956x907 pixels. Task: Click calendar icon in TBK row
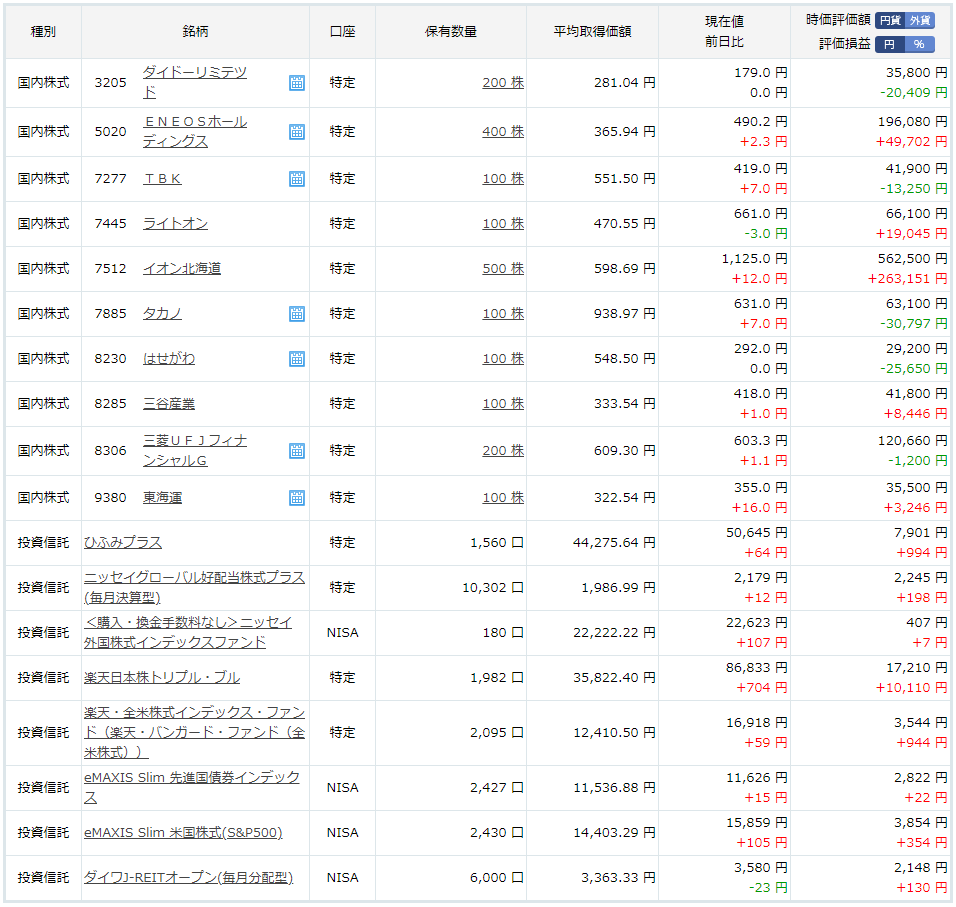pyautogui.click(x=297, y=179)
